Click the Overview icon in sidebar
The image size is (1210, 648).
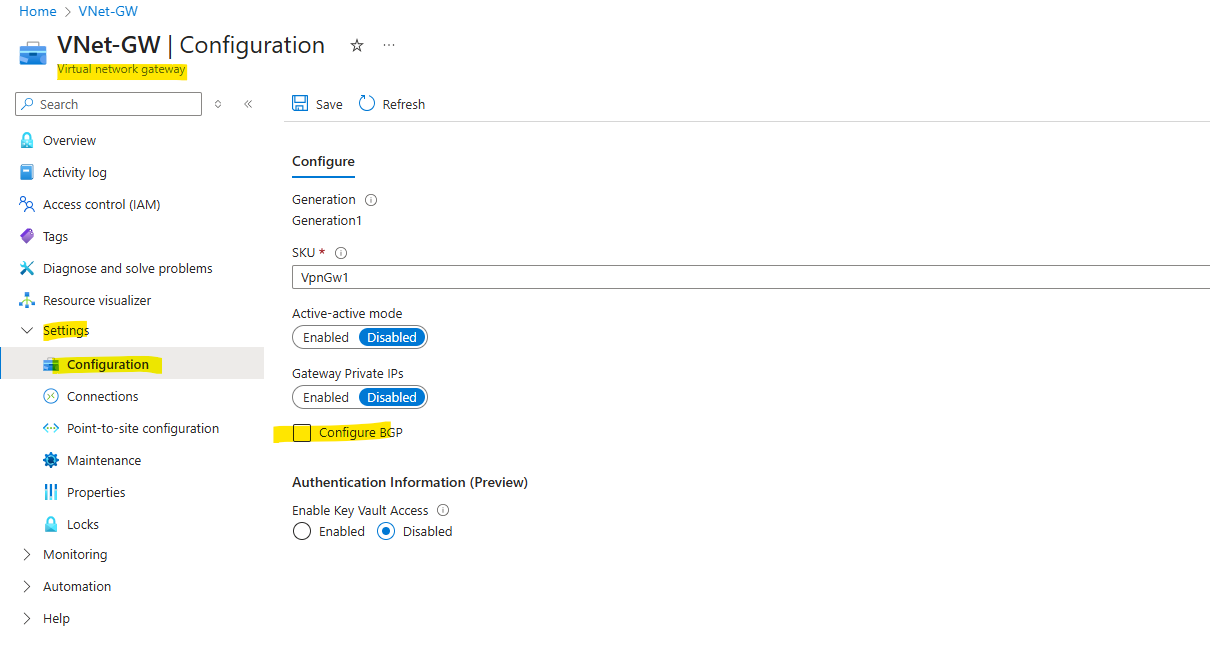click(x=27, y=140)
